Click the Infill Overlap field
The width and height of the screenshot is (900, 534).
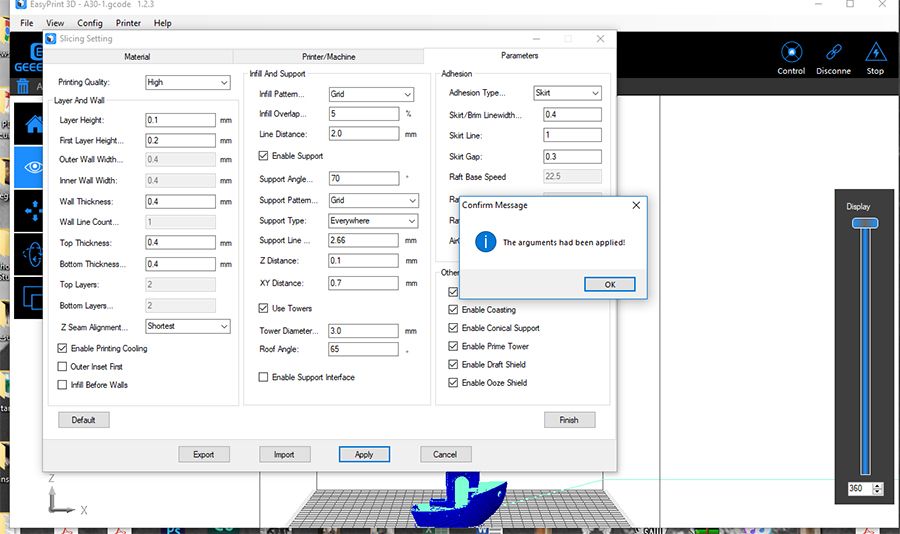tap(363, 114)
